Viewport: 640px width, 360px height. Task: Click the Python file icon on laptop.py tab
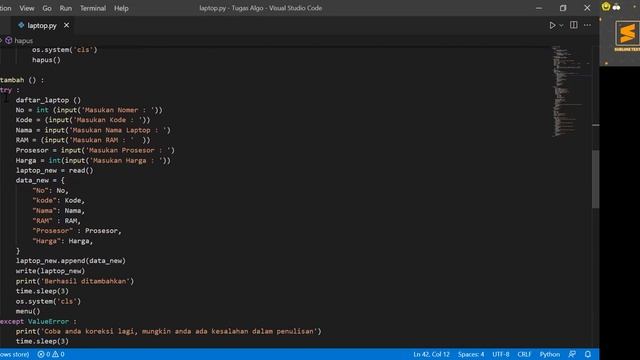(x=21, y=25)
